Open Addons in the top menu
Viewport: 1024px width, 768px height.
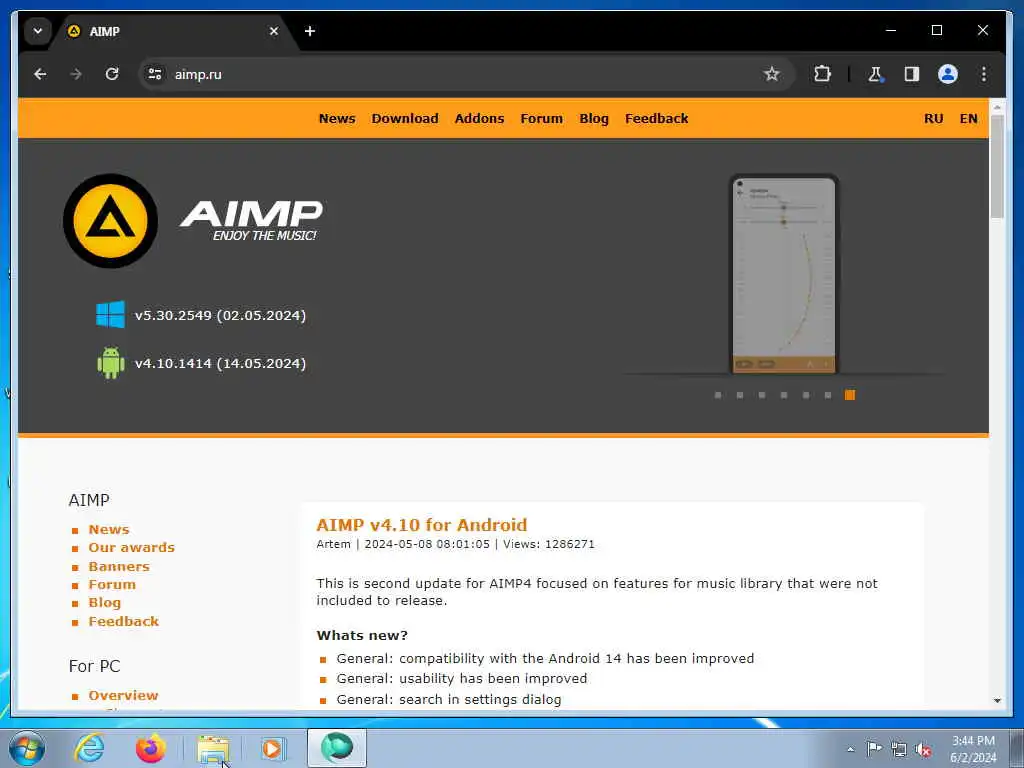click(x=479, y=119)
